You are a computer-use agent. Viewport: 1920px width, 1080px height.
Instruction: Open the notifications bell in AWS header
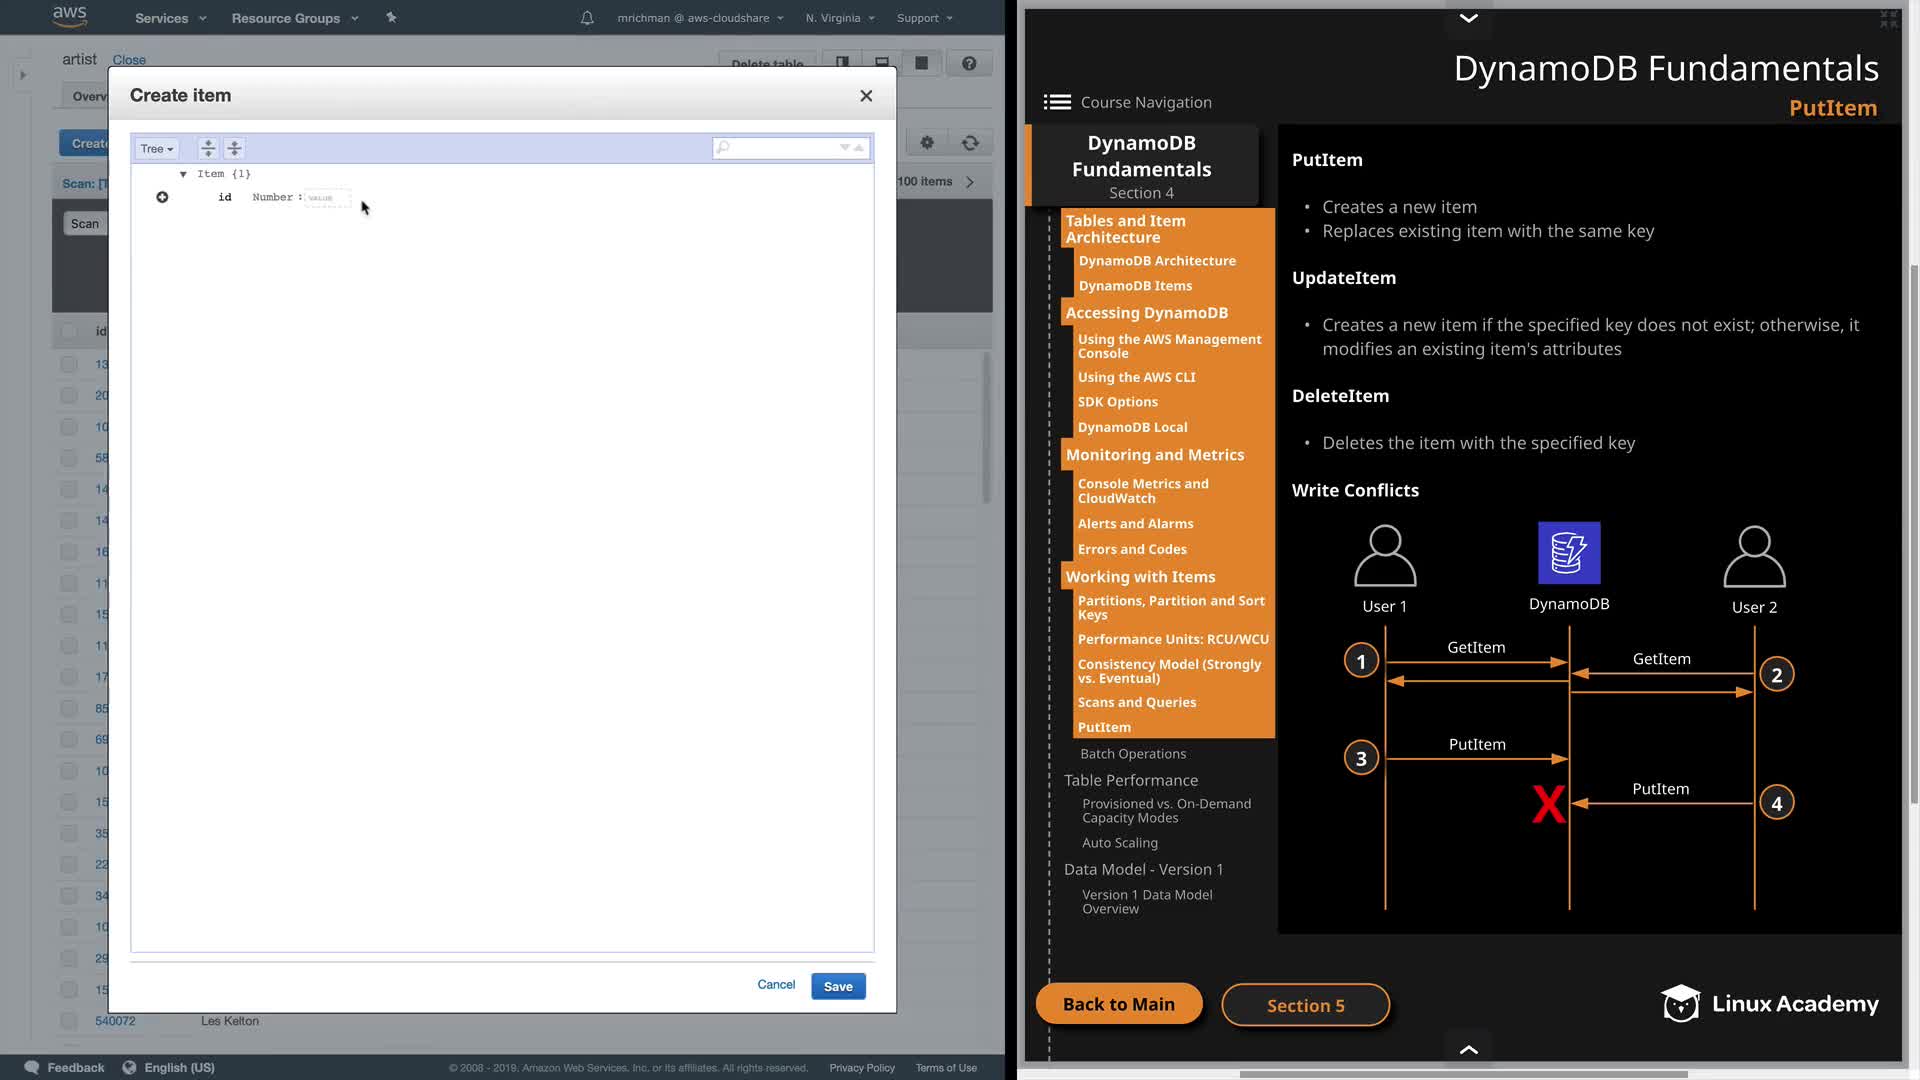[587, 18]
